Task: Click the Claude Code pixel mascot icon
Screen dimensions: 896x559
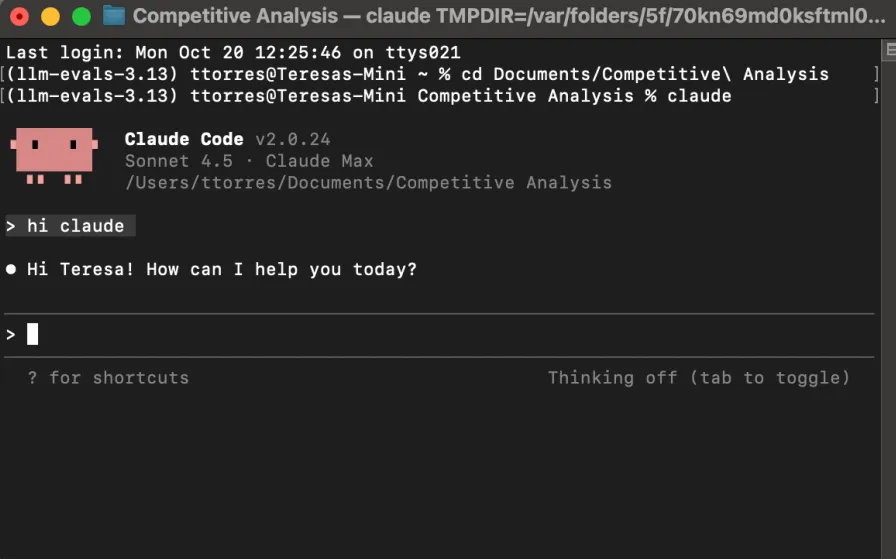Action: click(54, 155)
